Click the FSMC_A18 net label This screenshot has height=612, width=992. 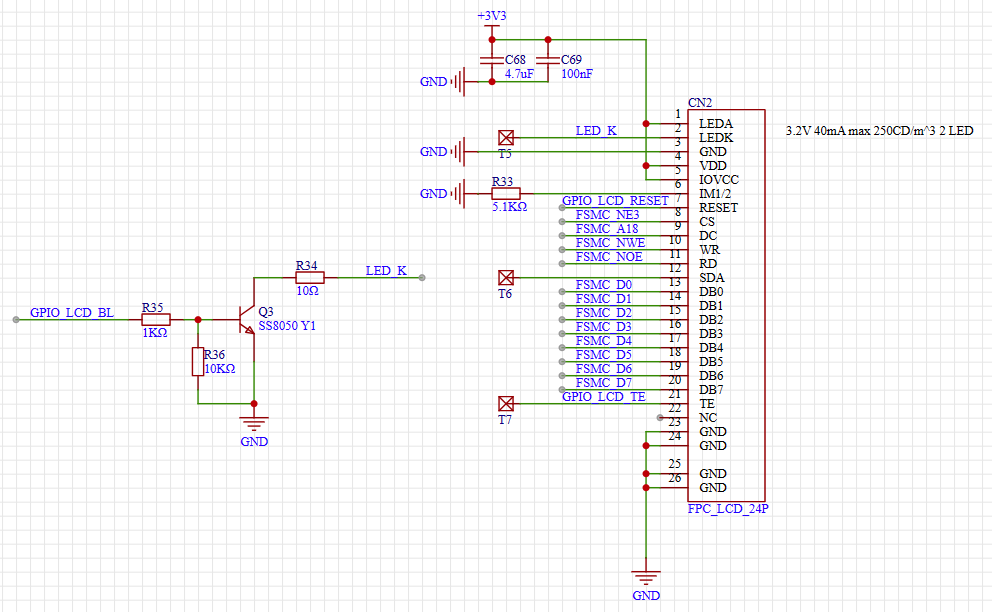point(607,228)
